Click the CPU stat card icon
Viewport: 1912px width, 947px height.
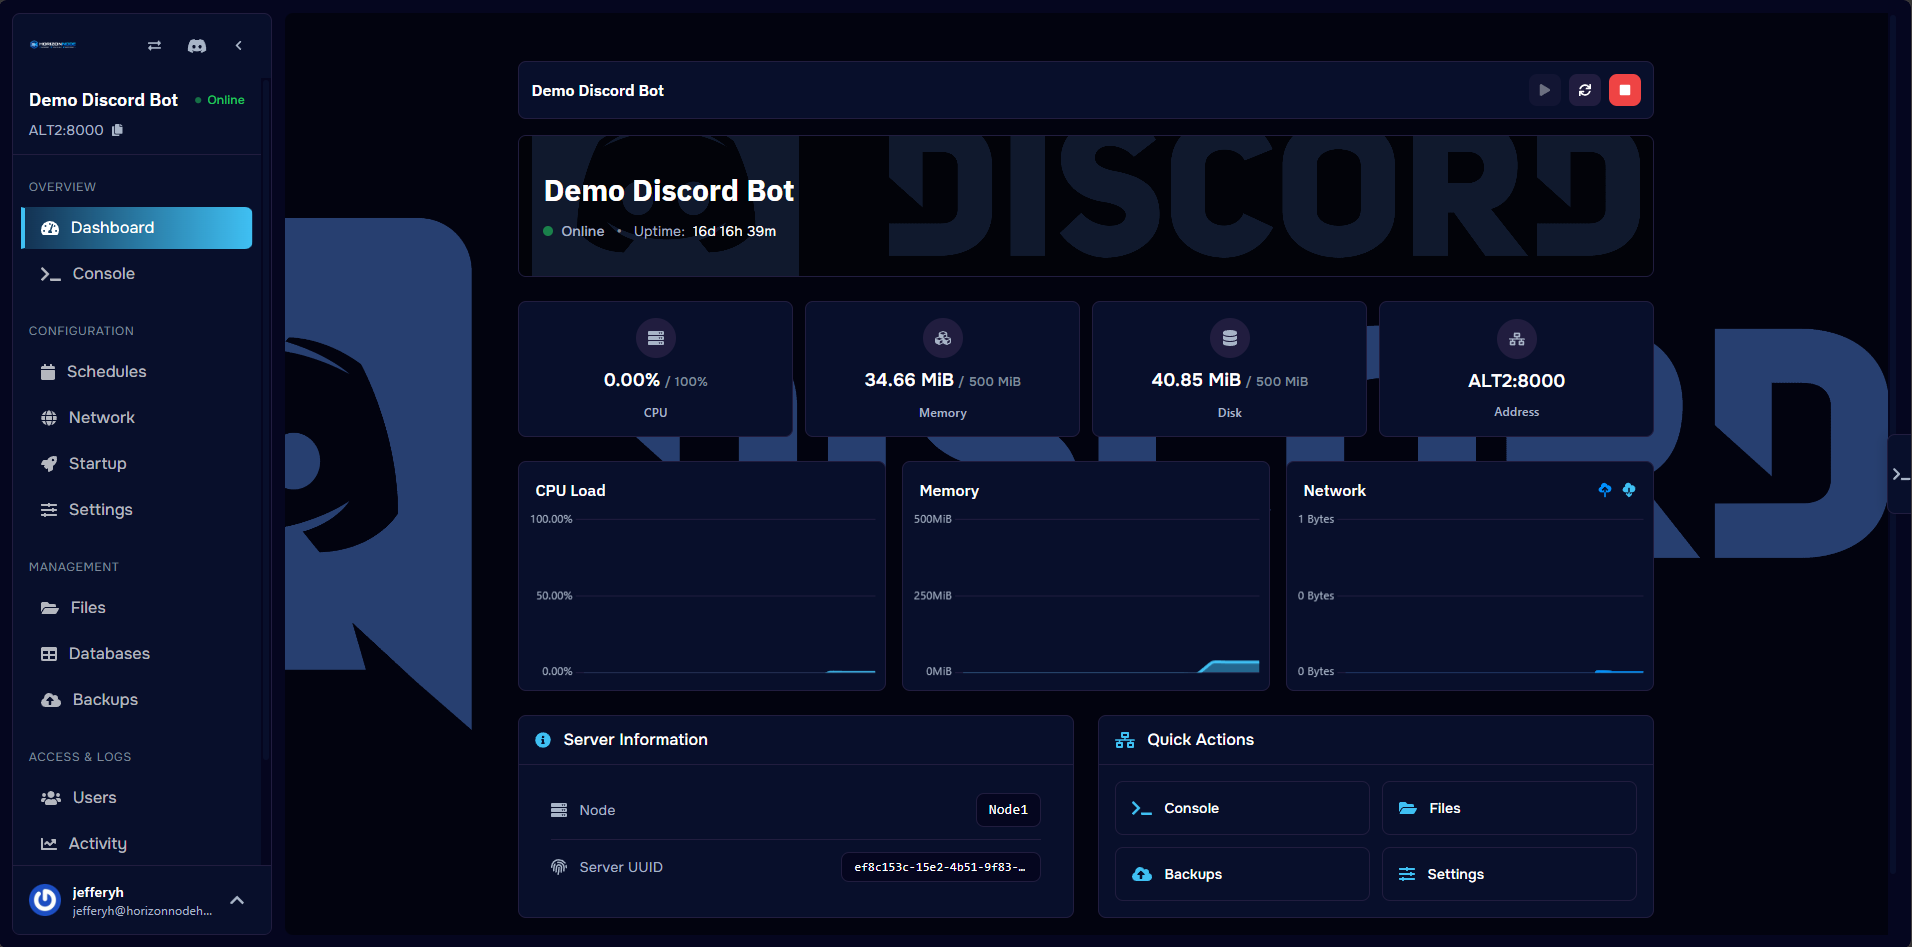(656, 338)
